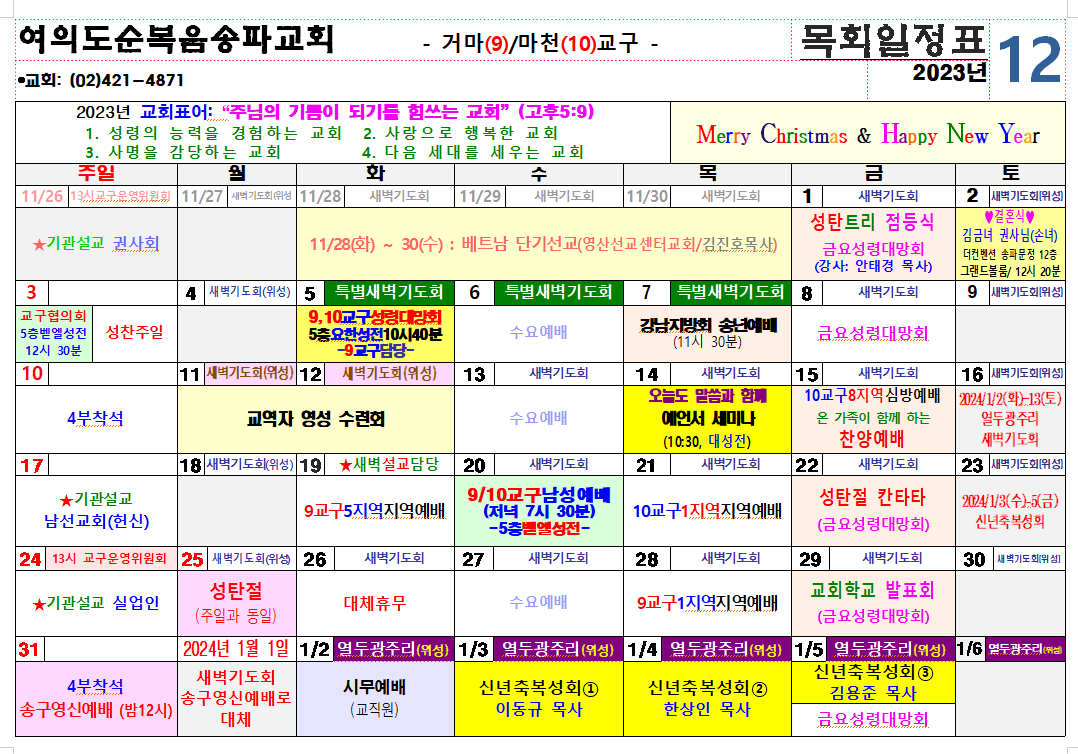Click the large blue month number 12
This screenshot has width=1078, height=754.
[x=1028, y=60]
